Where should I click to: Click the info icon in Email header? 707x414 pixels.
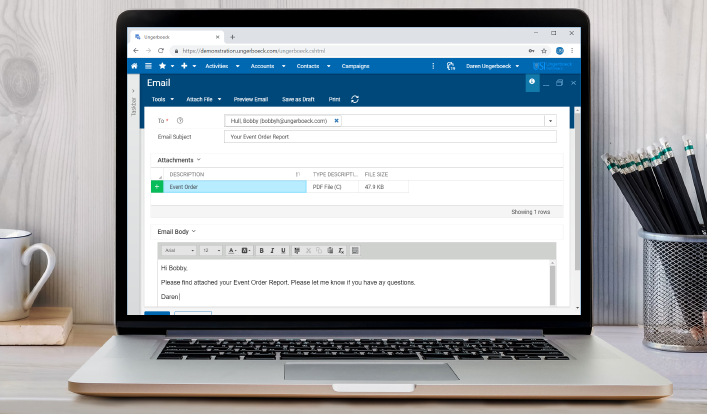click(532, 82)
